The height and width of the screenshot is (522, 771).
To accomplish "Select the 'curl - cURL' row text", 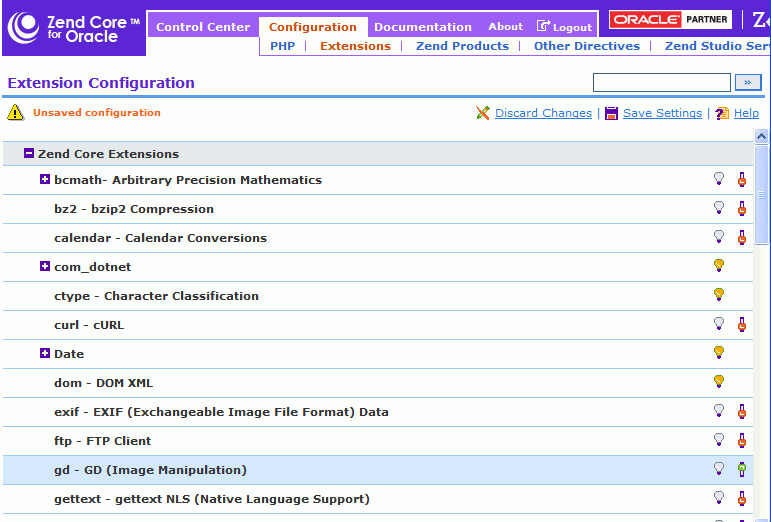I will pos(89,325).
